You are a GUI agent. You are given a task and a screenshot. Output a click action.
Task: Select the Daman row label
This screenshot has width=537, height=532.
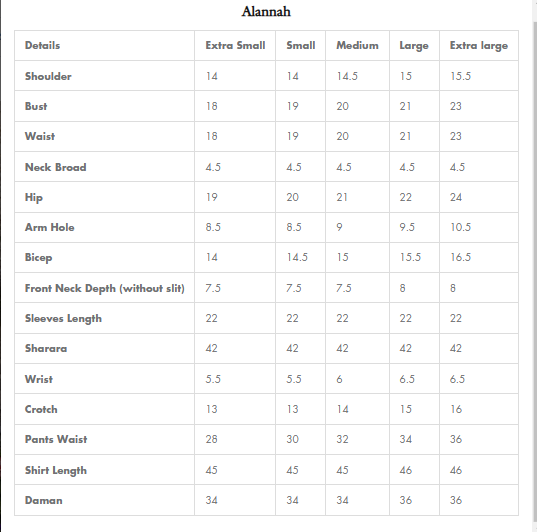click(x=43, y=500)
